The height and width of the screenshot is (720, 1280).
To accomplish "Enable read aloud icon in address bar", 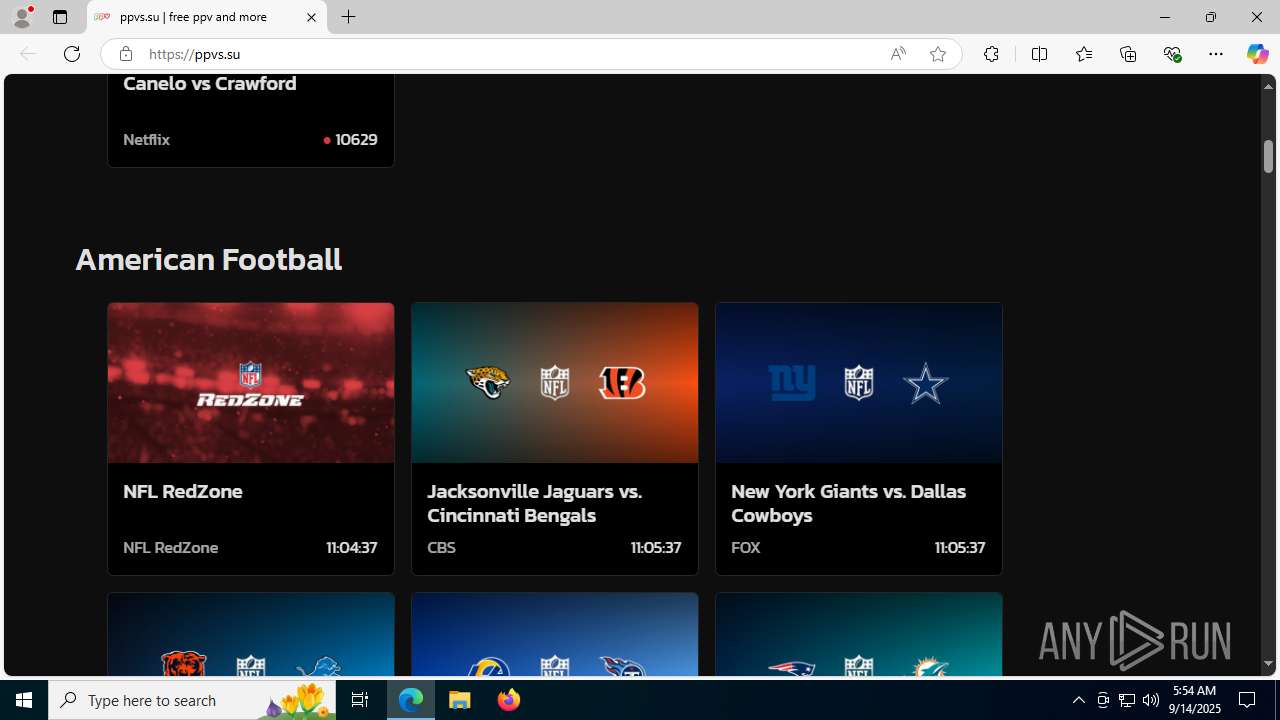I will coord(898,54).
